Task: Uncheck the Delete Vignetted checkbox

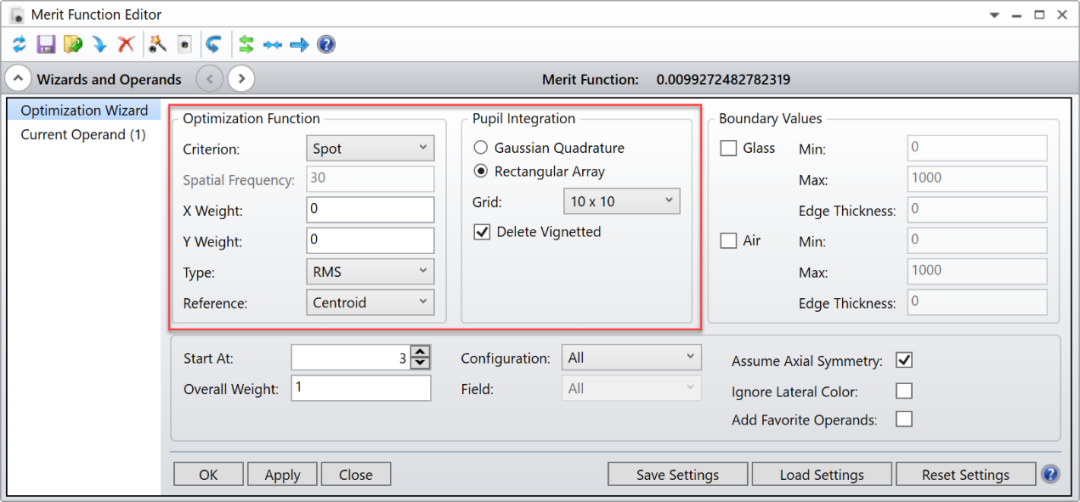Action: click(482, 232)
